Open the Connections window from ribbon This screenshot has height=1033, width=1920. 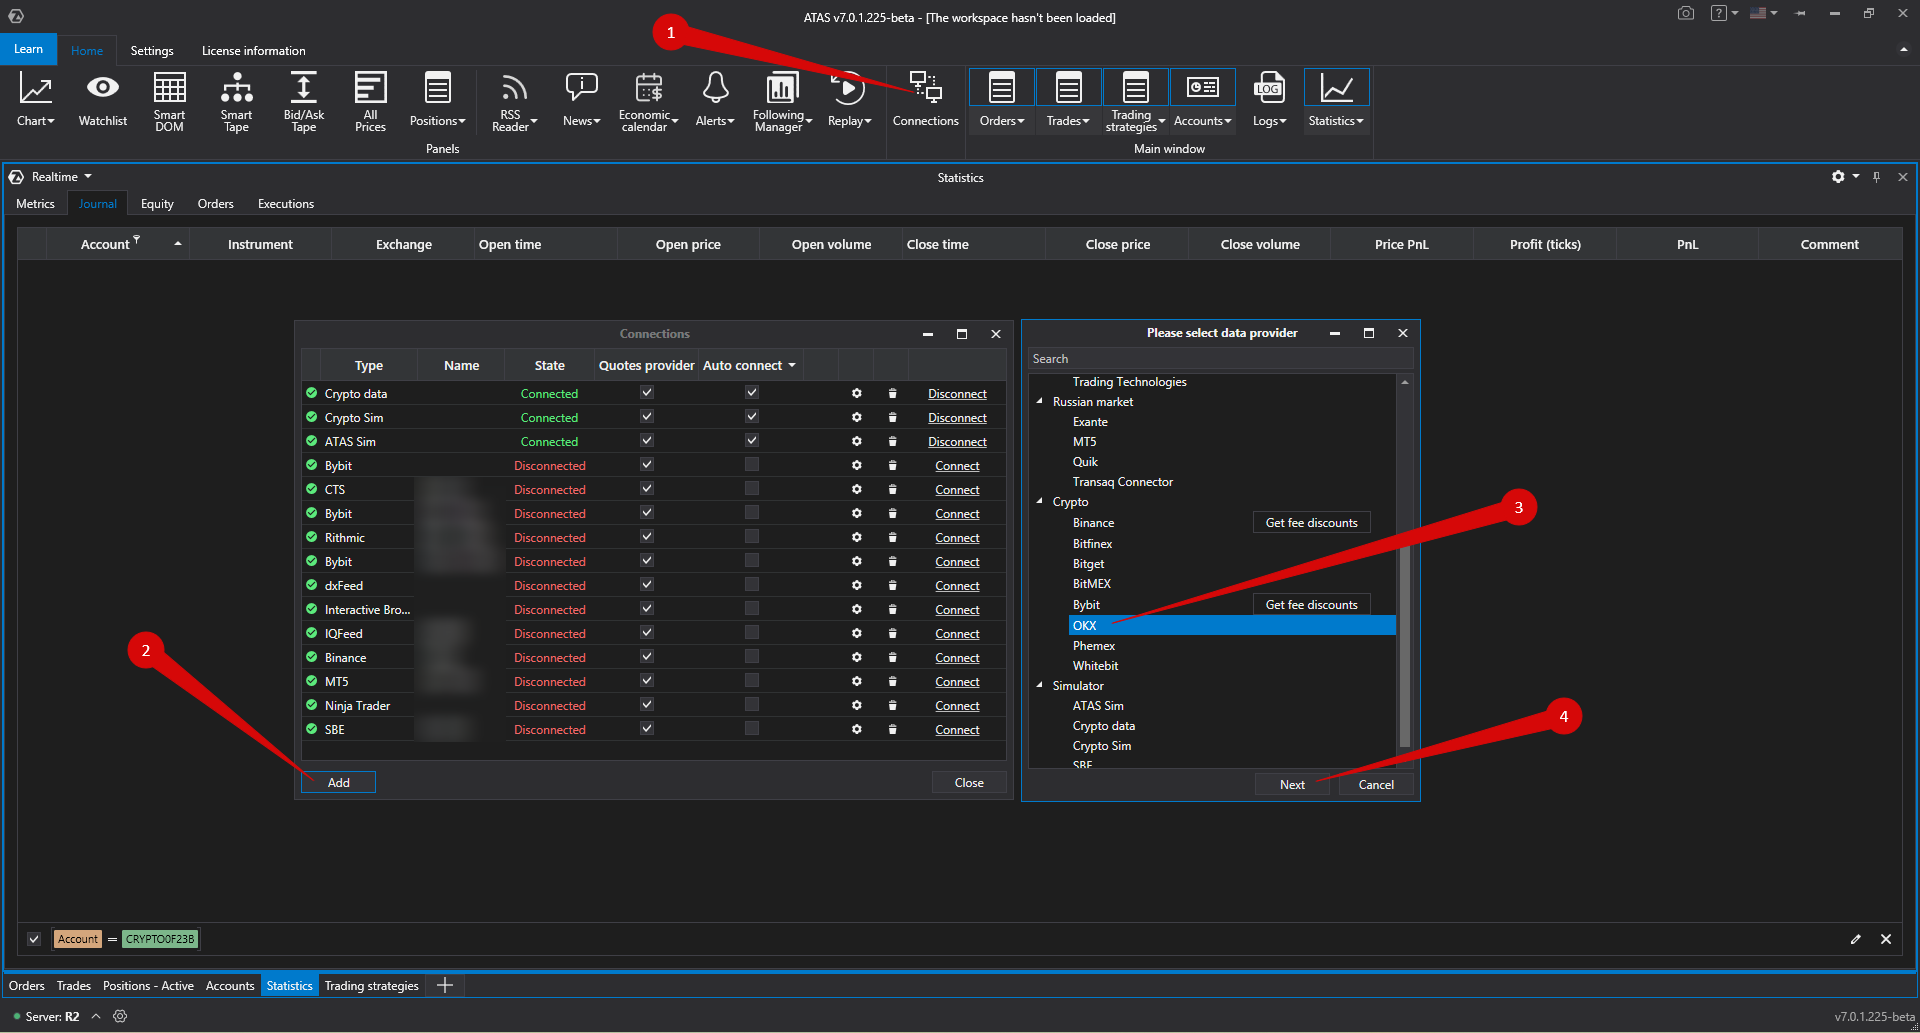(925, 100)
